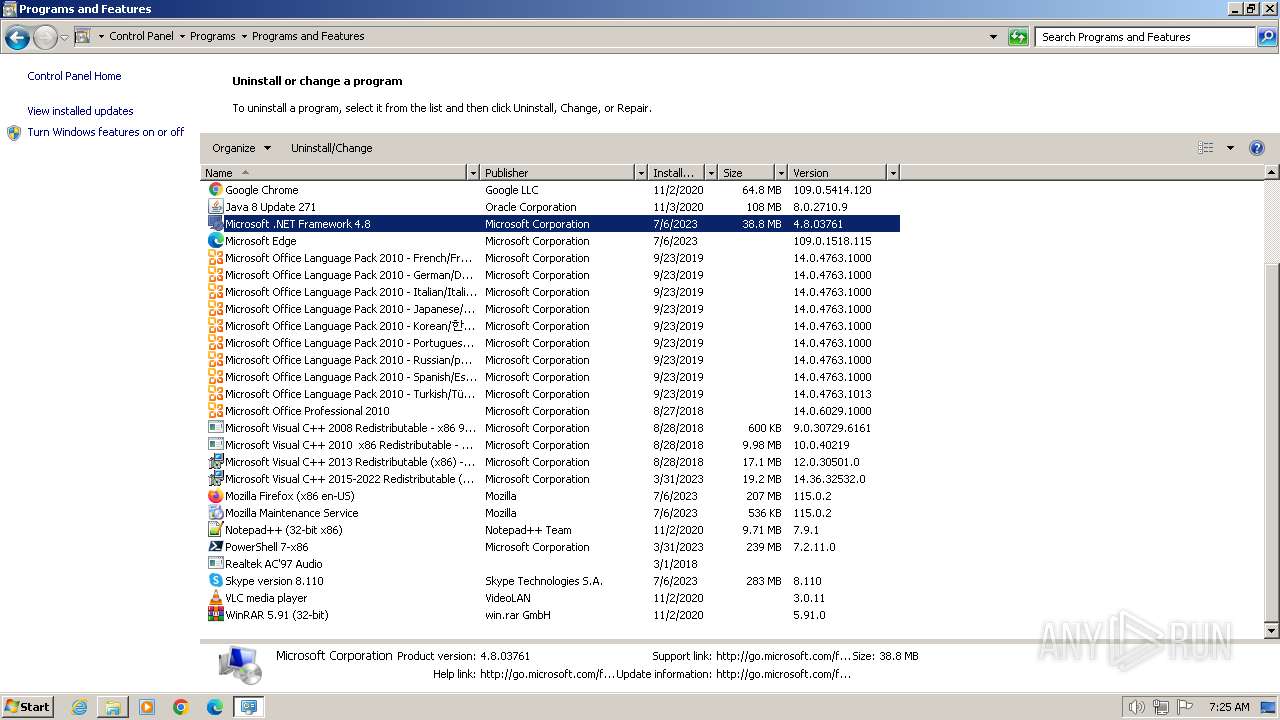
Task: Click the VideoLAN publisher cell
Action: point(508,598)
